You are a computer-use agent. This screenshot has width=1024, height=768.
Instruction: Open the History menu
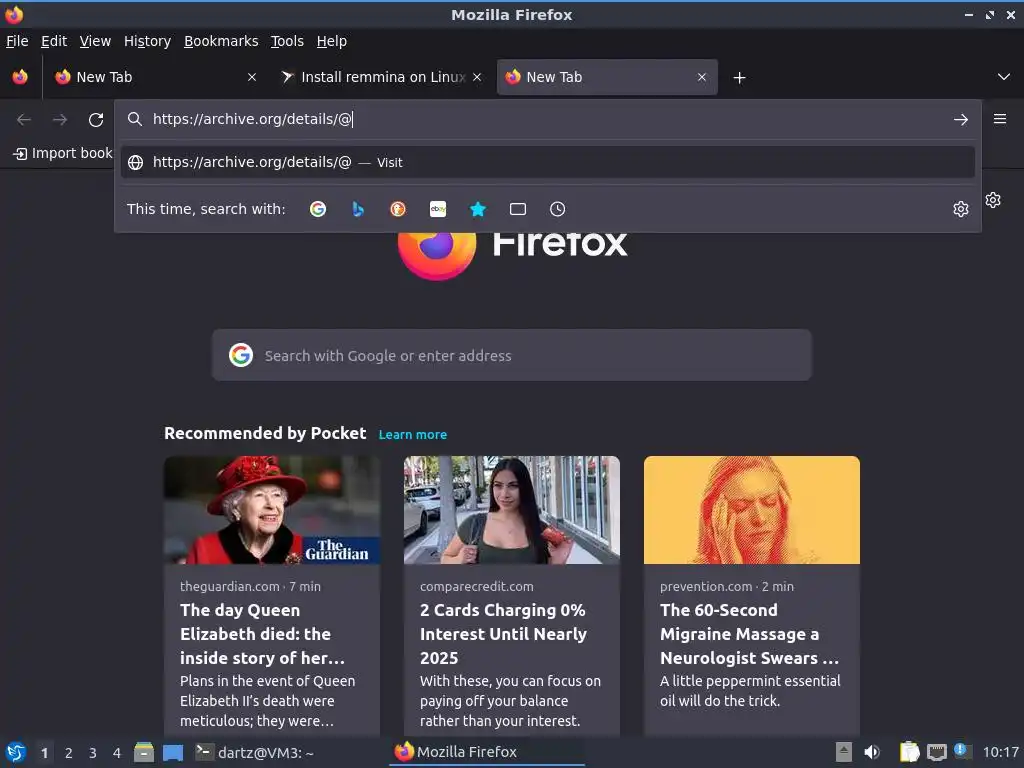pyautogui.click(x=147, y=41)
